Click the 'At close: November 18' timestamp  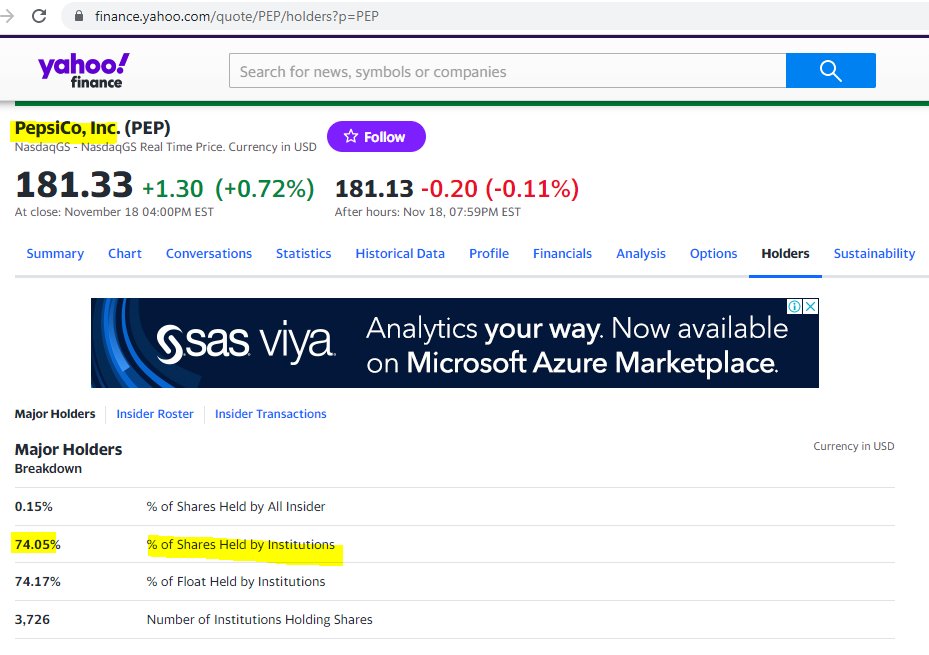114,212
